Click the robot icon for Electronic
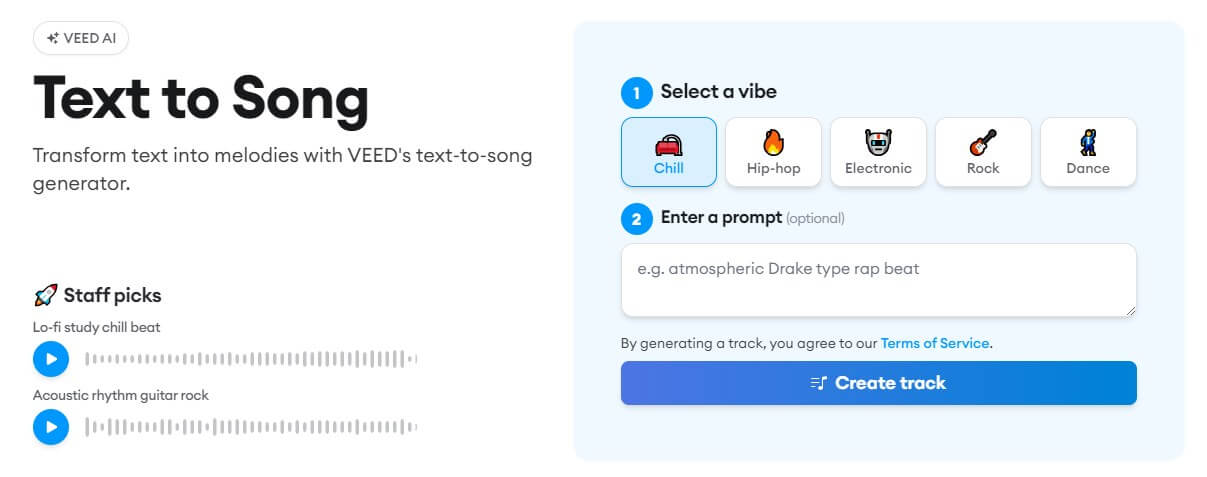Image resolution: width=1207 pixels, height=477 pixels. 878,143
